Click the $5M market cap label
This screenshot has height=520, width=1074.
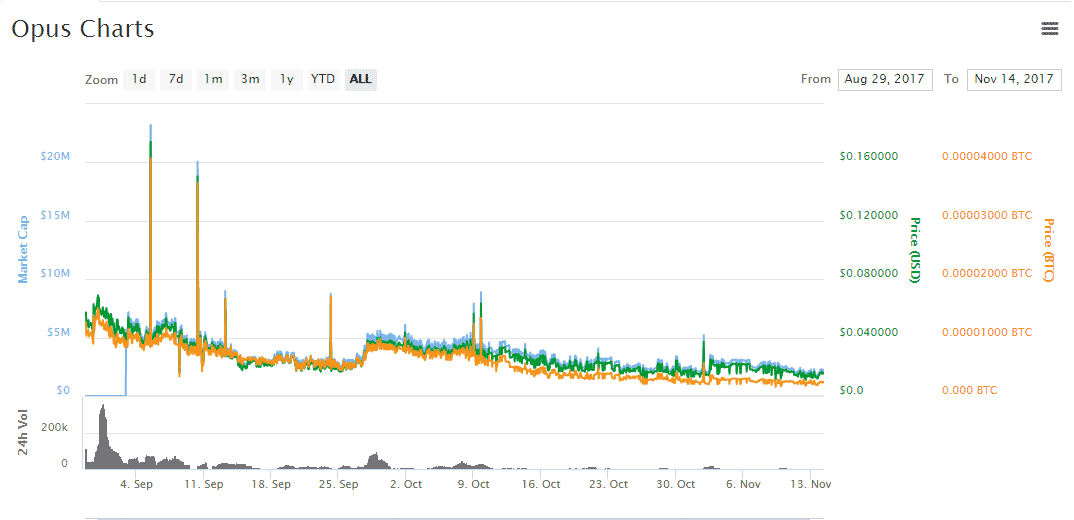click(x=58, y=332)
